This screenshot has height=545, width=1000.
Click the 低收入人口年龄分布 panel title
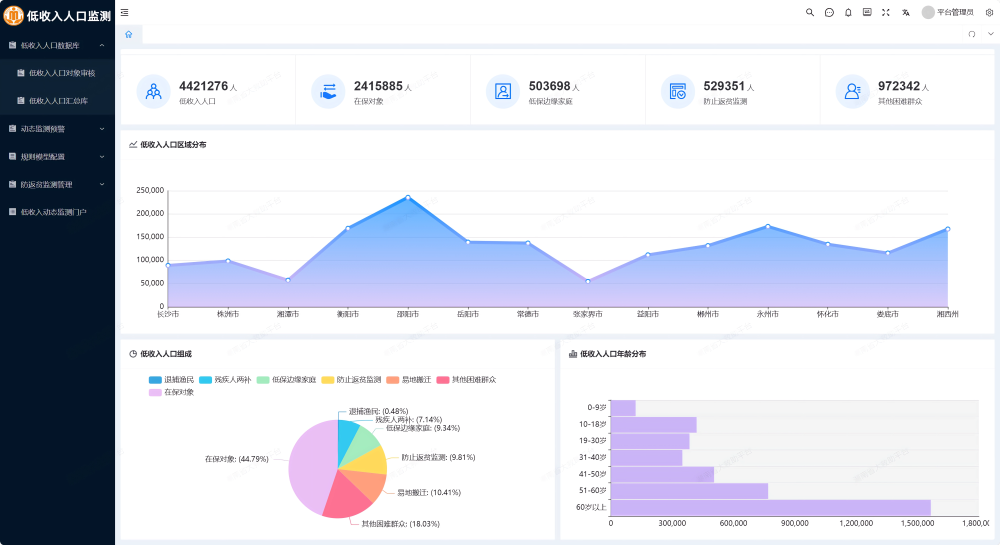612,354
